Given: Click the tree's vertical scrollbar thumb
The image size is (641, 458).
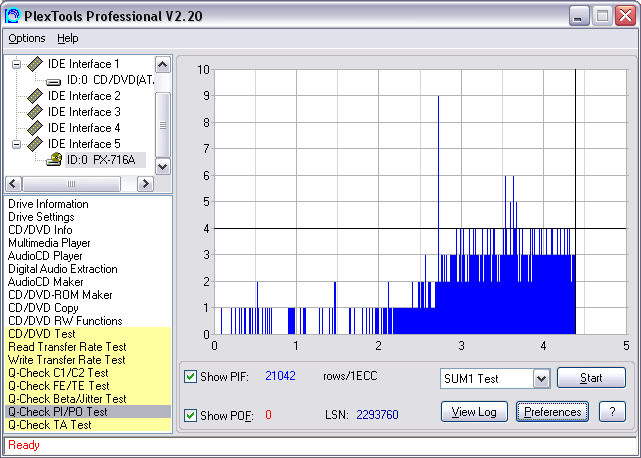Looking at the screenshot, I should 163,125.
